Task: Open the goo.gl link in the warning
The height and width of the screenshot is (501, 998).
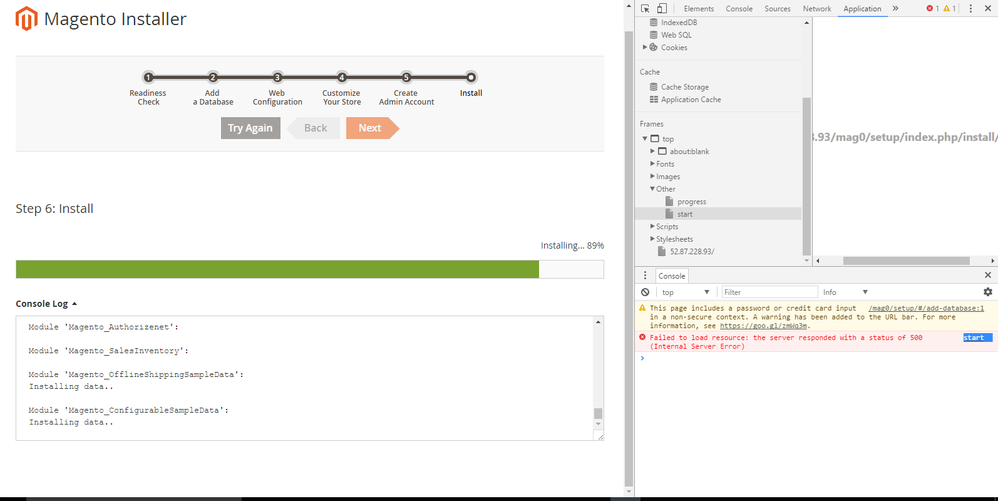Action: pyautogui.click(x=763, y=326)
